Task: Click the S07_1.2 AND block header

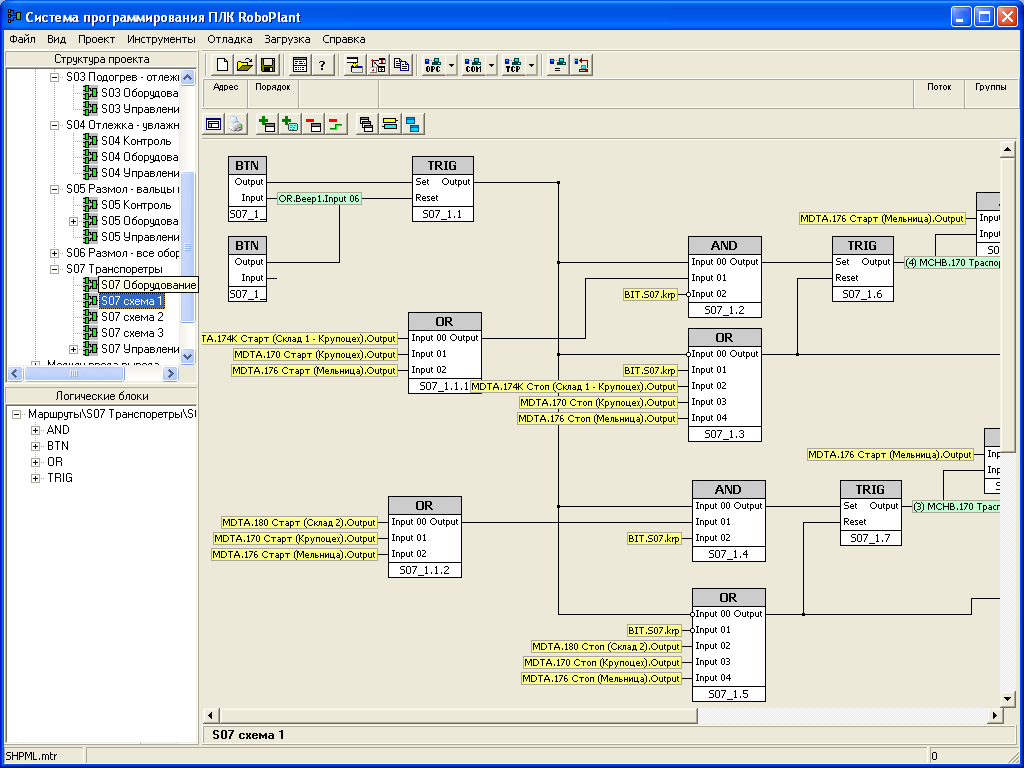Action: [x=724, y=245]
